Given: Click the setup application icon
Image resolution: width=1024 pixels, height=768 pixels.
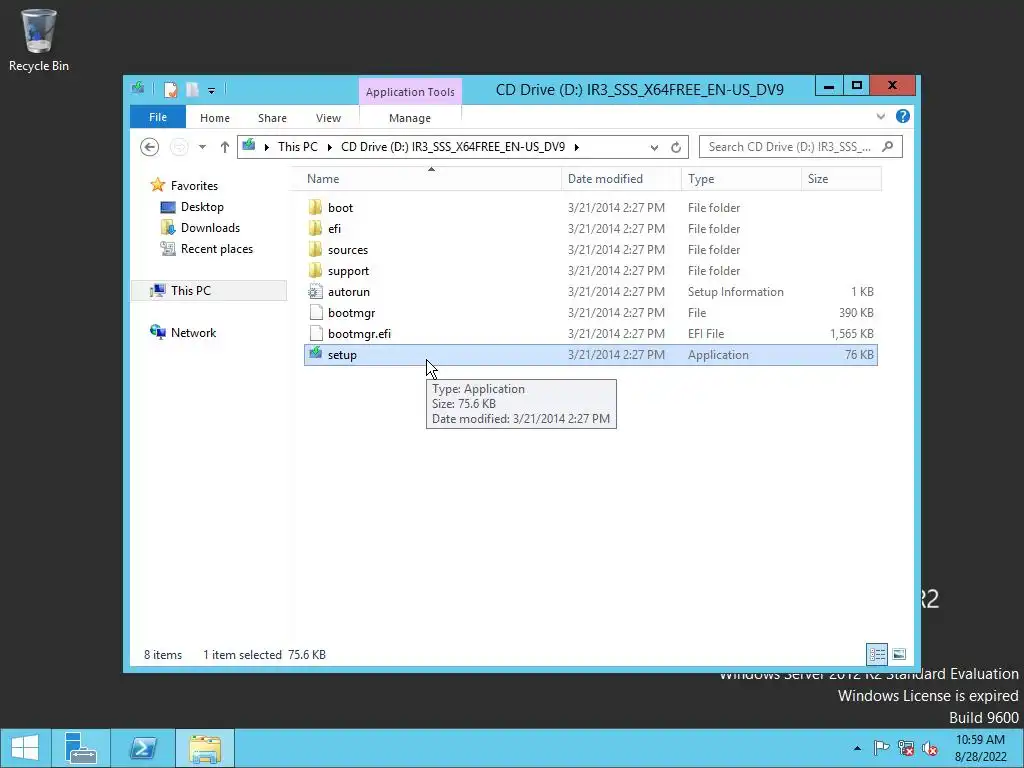Looking at the screenshot, I should [x=315, y=354].
